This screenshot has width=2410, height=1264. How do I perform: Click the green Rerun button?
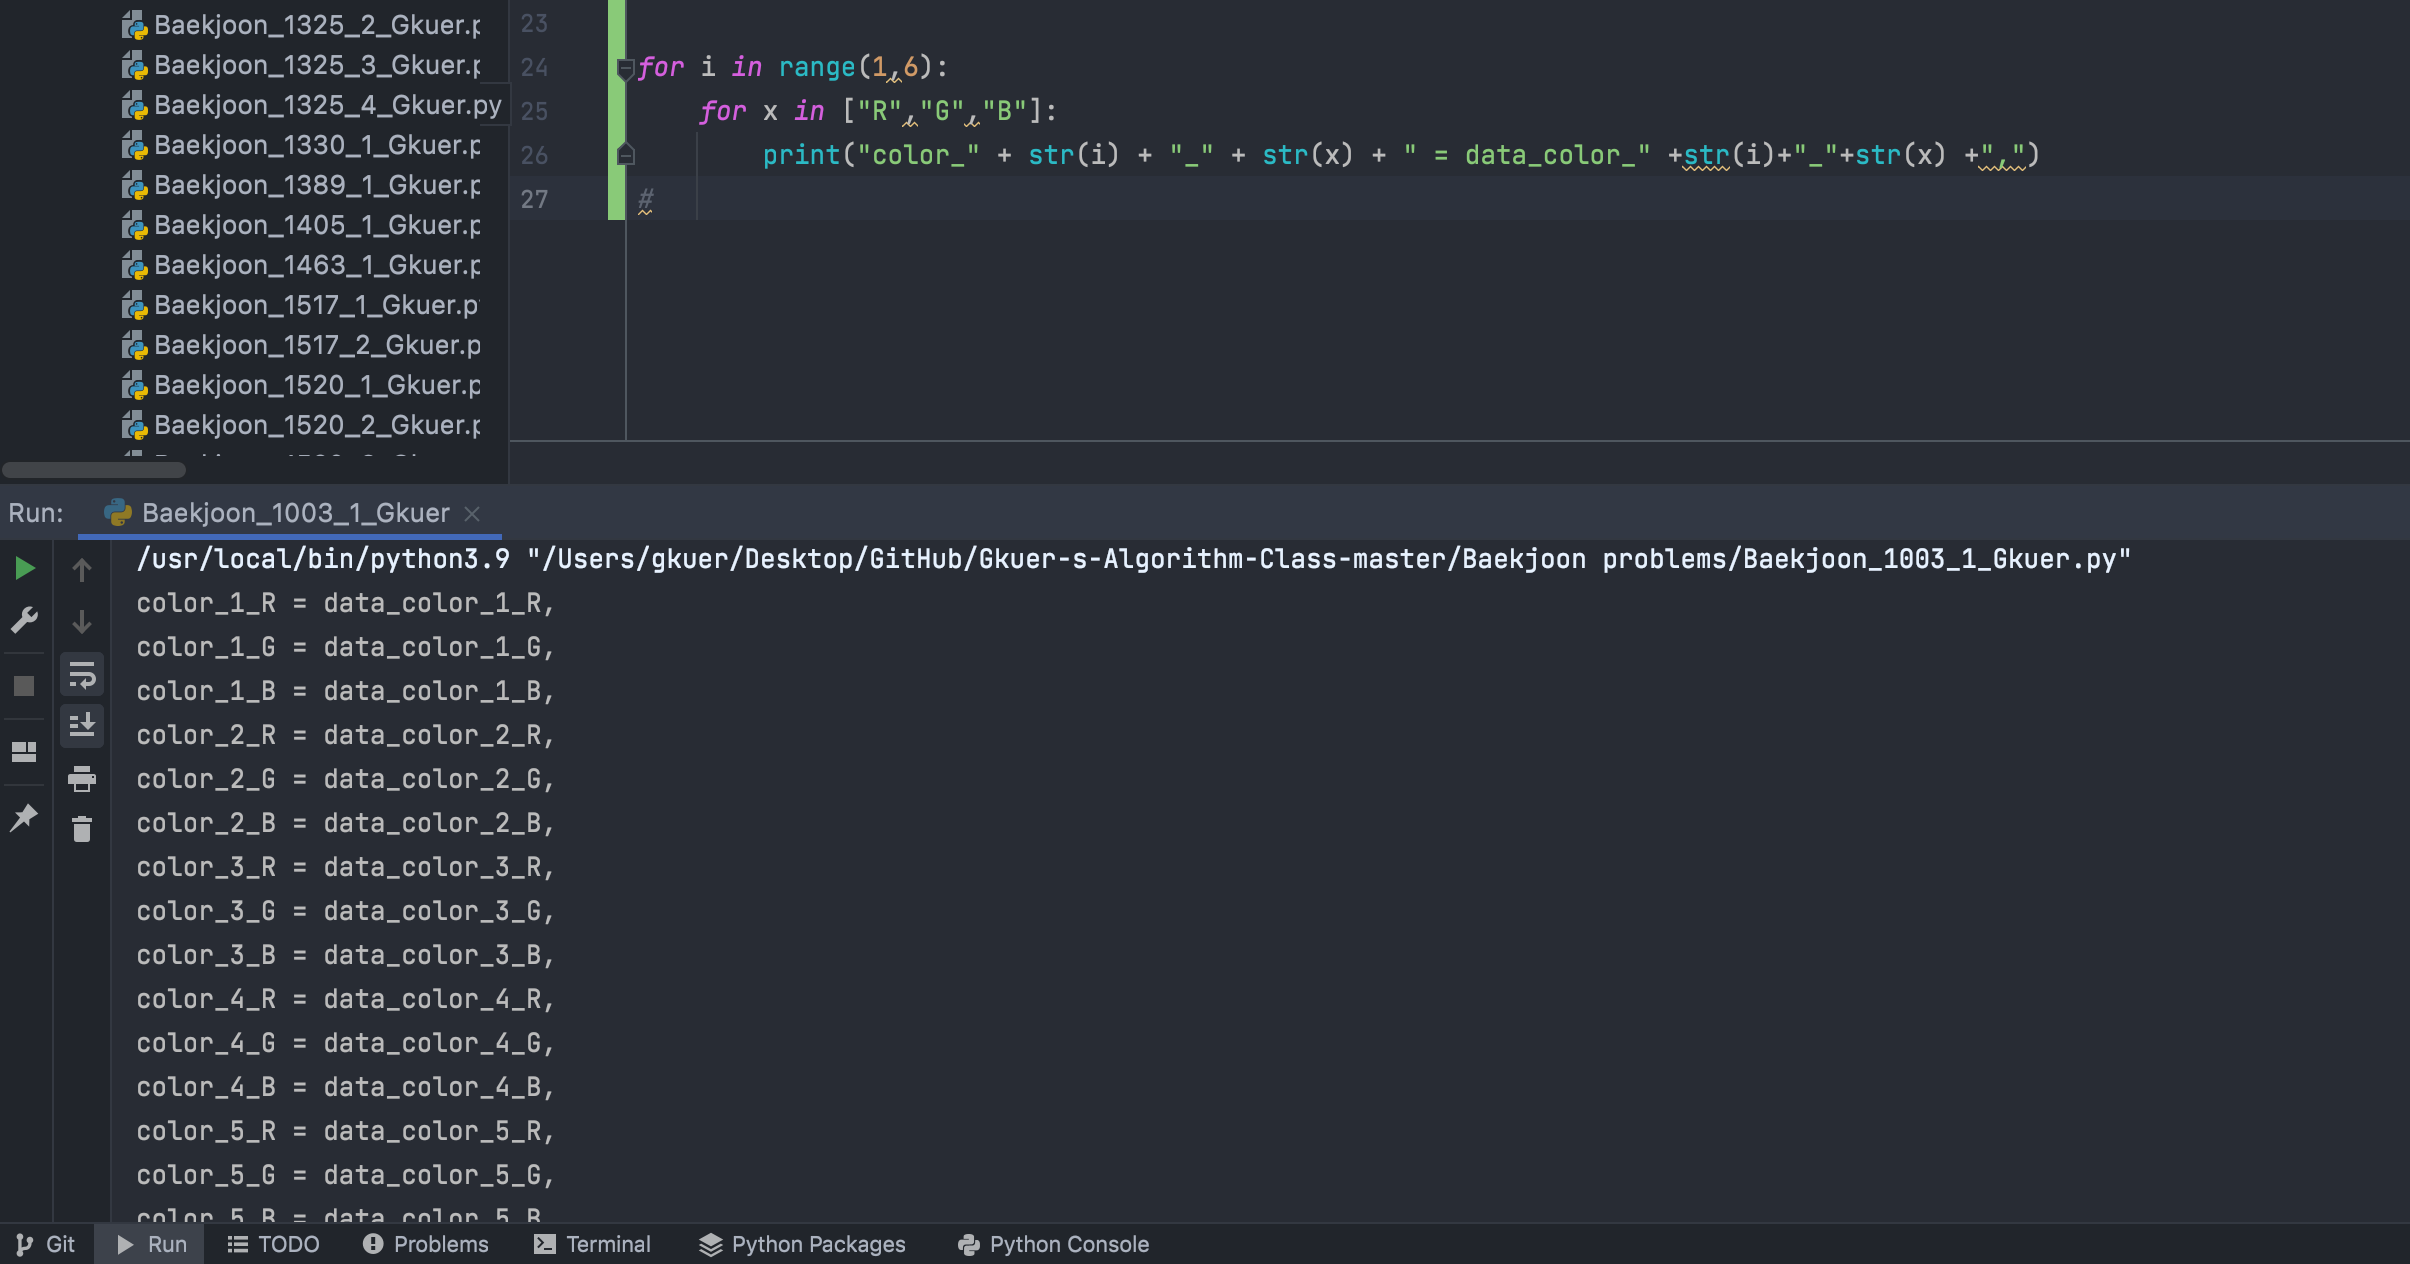(x=25, y=569)
